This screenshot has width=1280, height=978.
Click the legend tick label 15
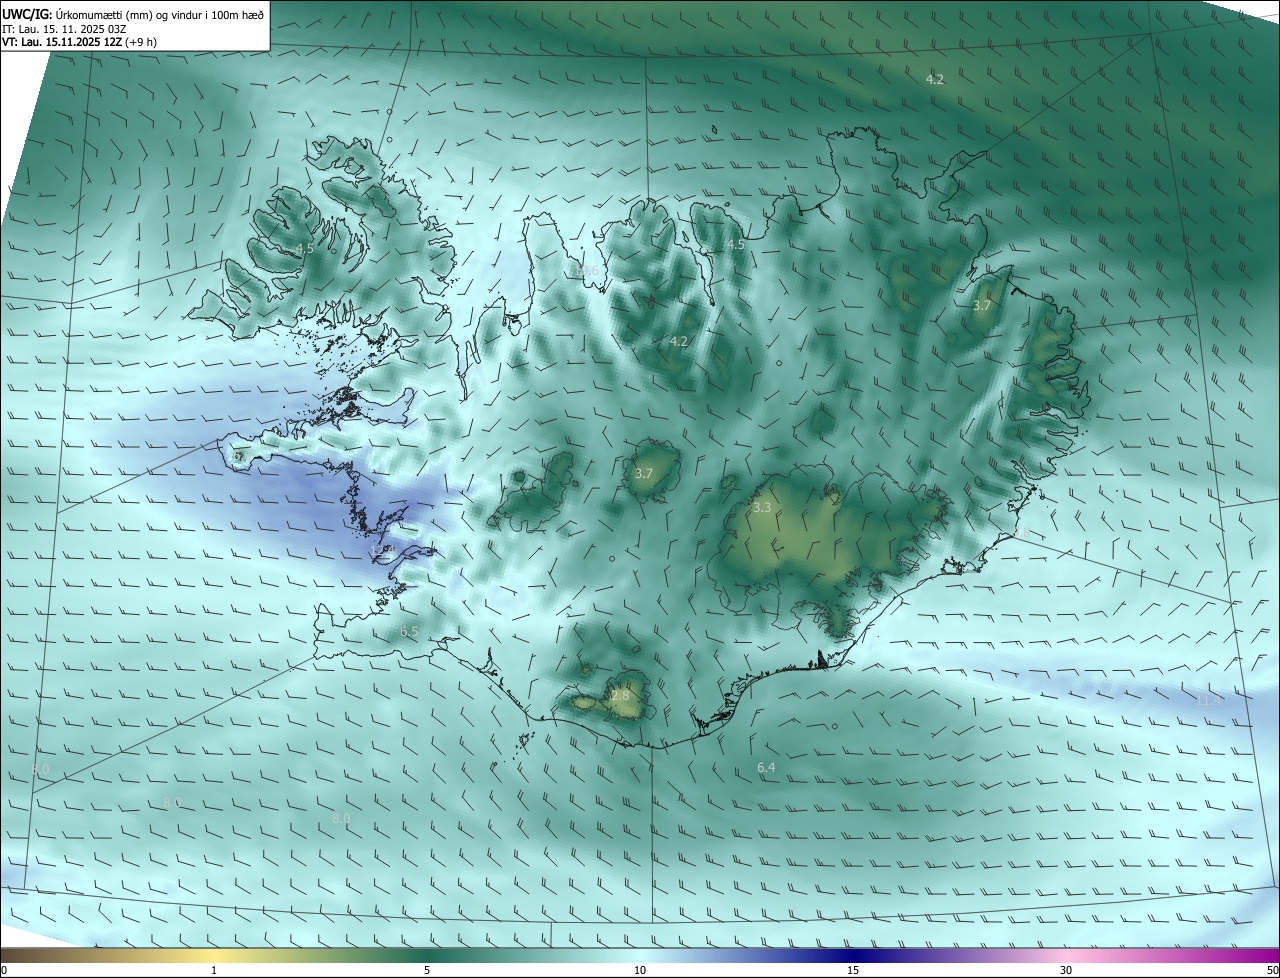click(x=853, y=970)
